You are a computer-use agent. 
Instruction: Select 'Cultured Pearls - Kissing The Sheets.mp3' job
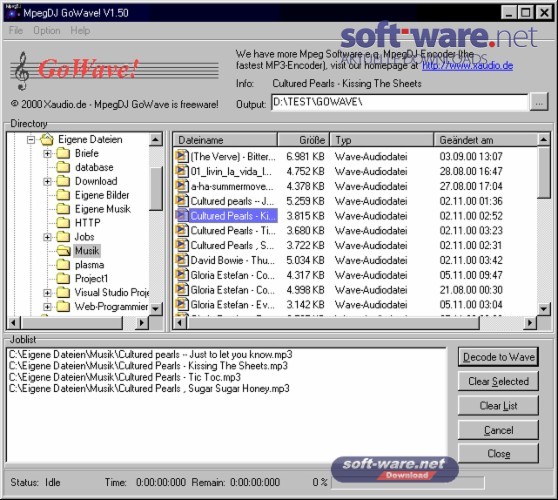[148, 366]
